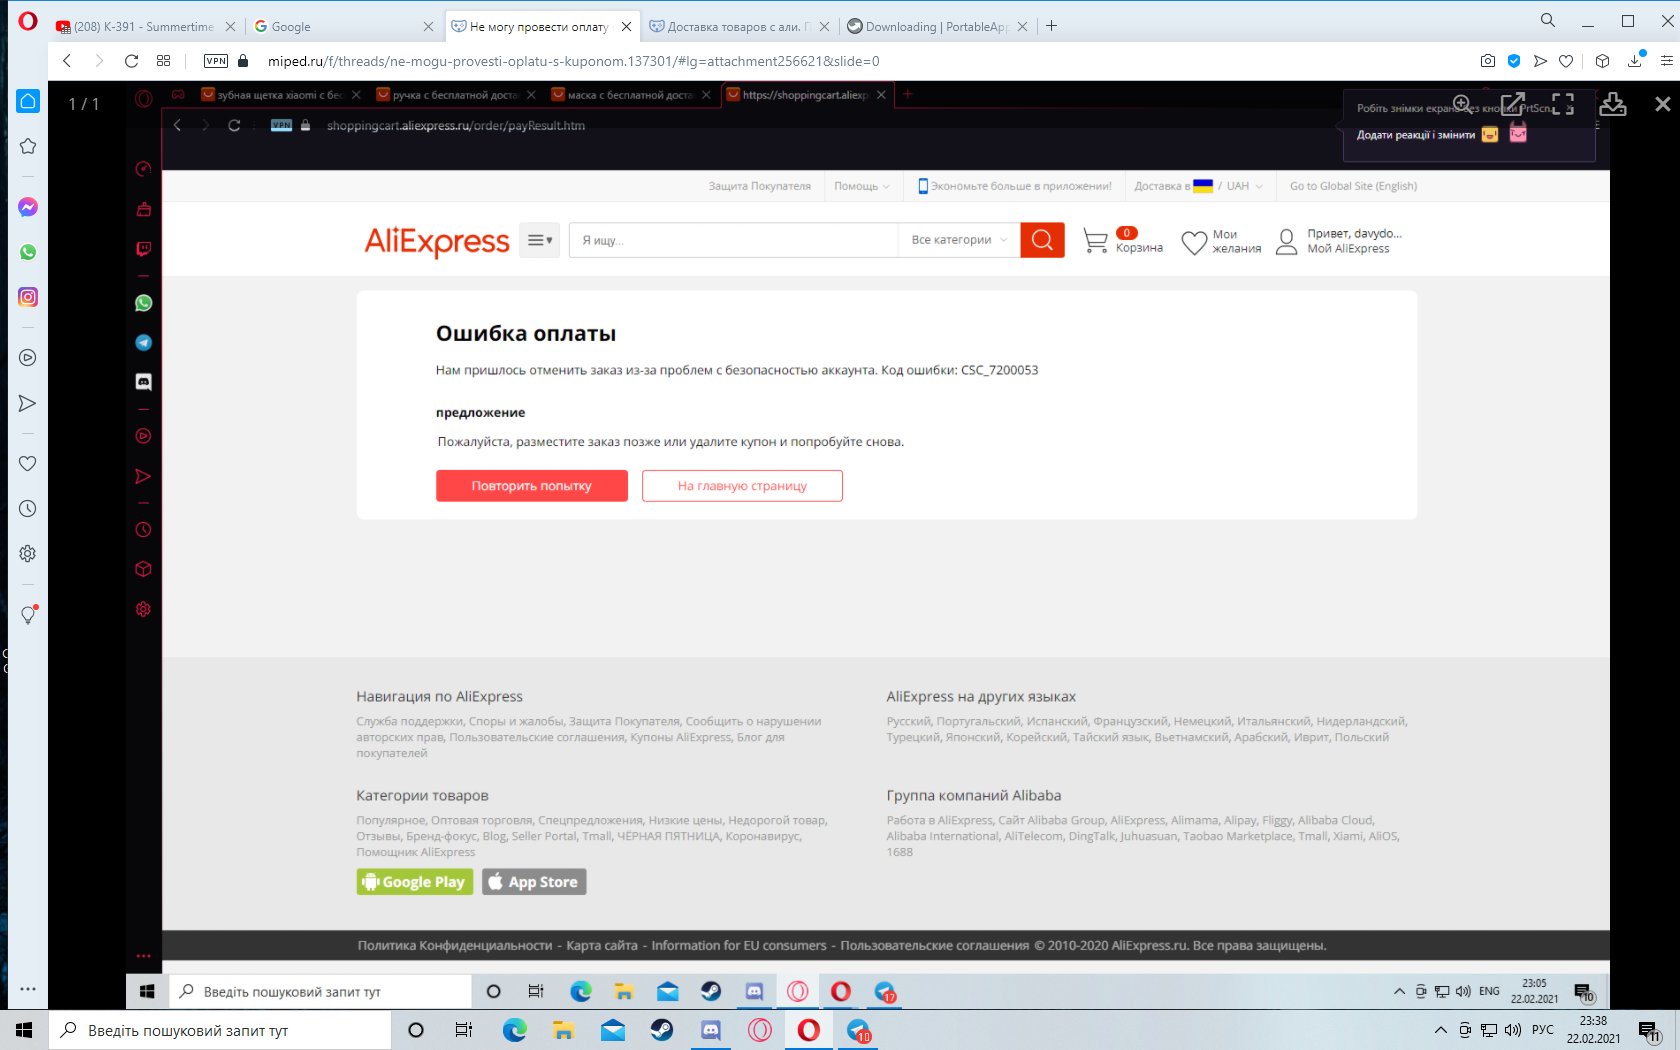The height and width of the screenshot is (1050, 1680).
Task: Switch the РУС input language indicator
Action: (x=1543, y=1030)
